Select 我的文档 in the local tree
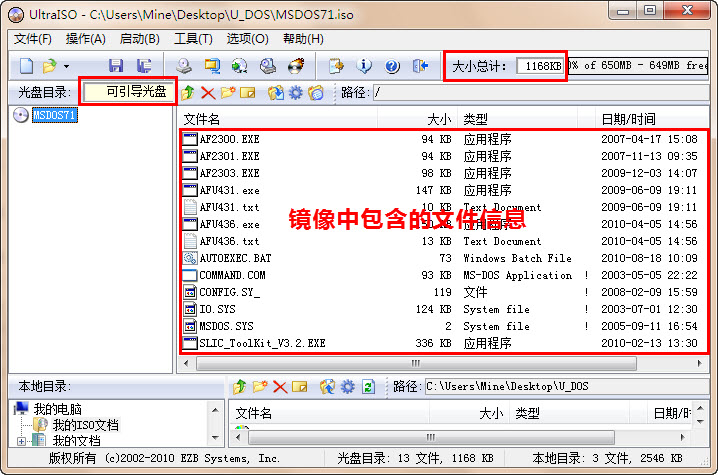Viewport: 718px width, 475px height. point(76,441)
